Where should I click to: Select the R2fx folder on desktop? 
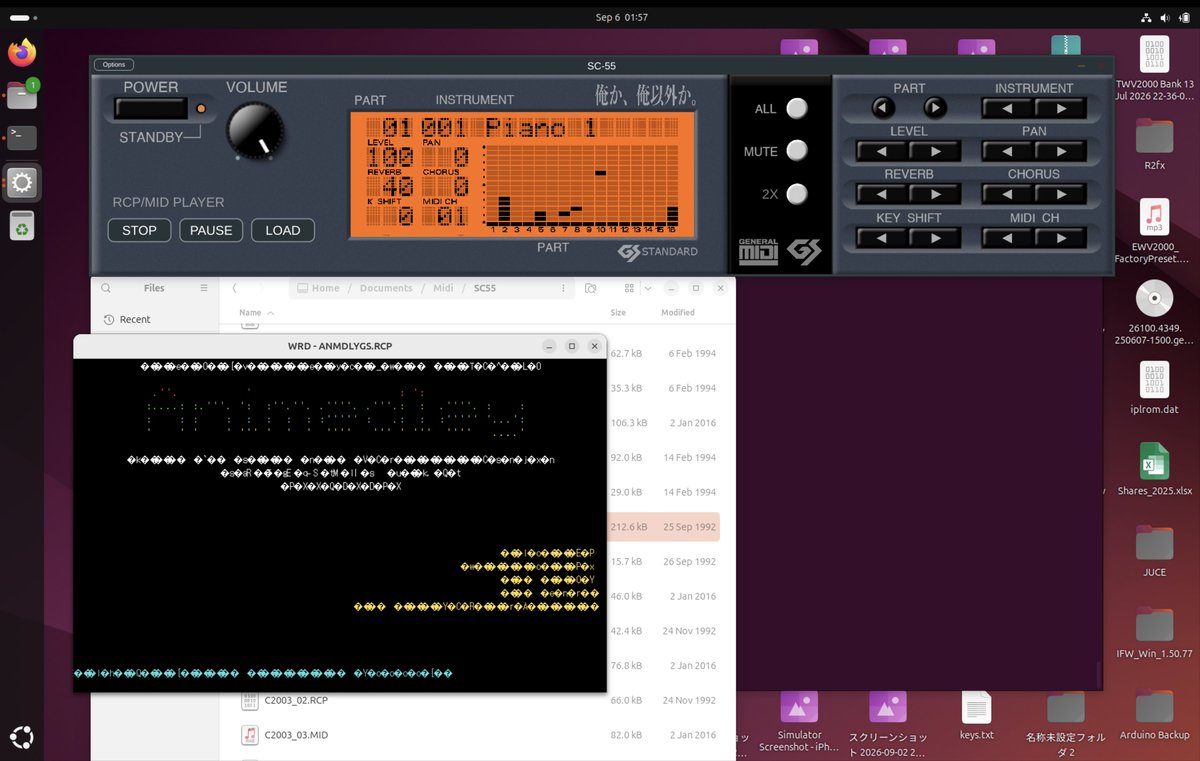pyautogui.click(x=1155, y=144)
